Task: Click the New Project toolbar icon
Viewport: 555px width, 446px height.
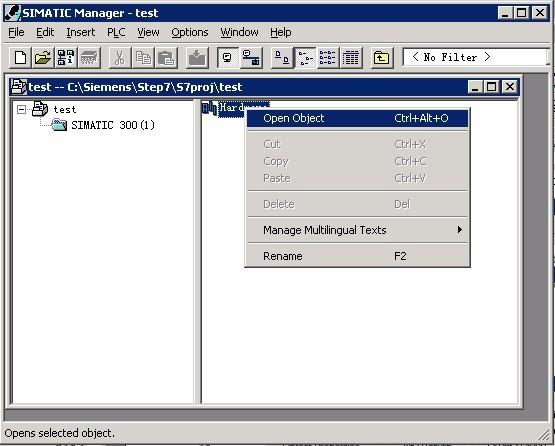Action: point(20,57)
